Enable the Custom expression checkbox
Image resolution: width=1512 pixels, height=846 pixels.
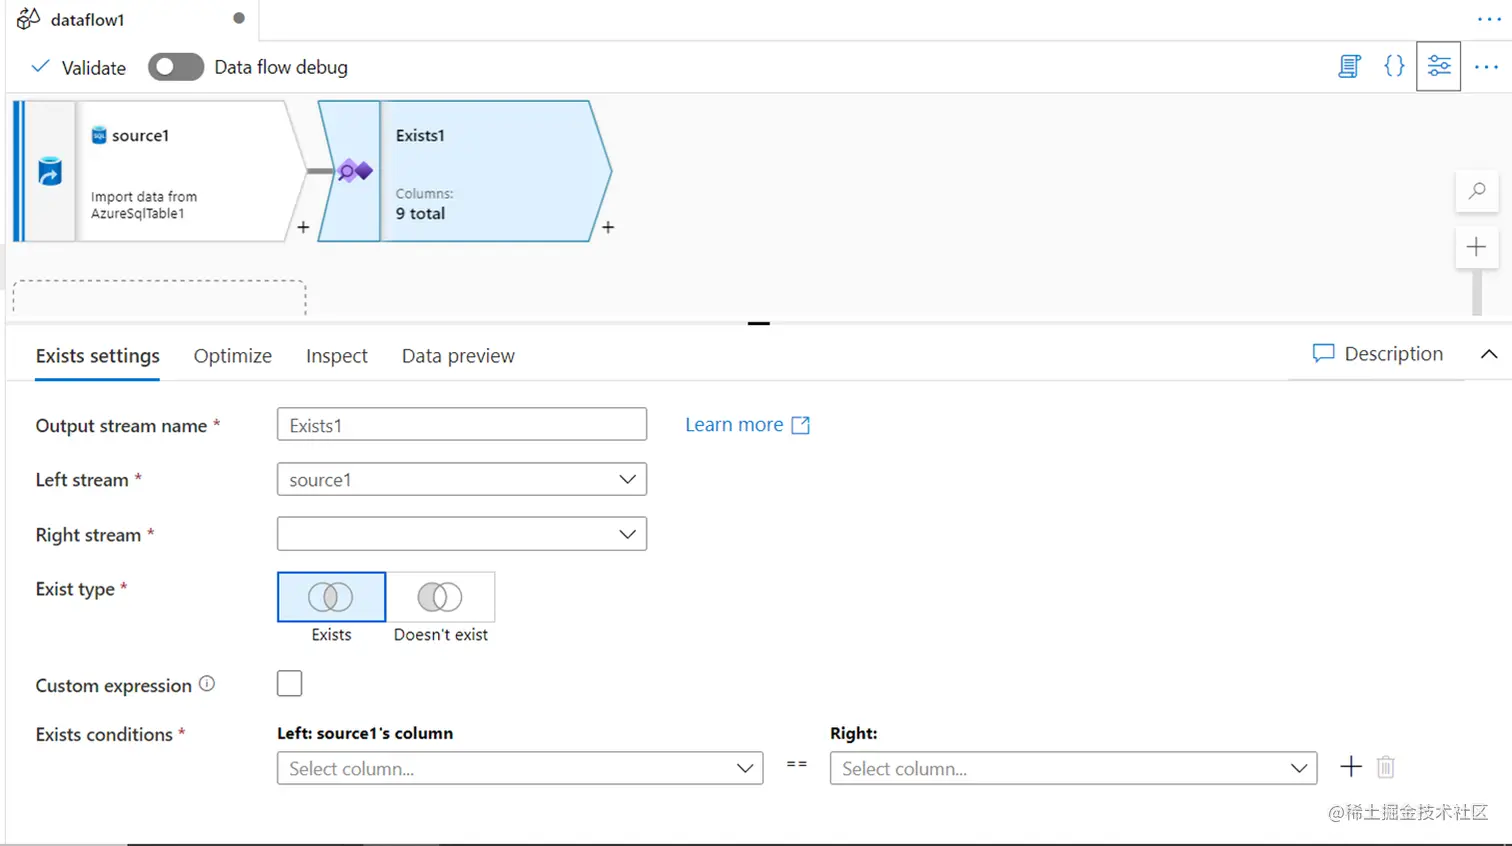(289, 684)
